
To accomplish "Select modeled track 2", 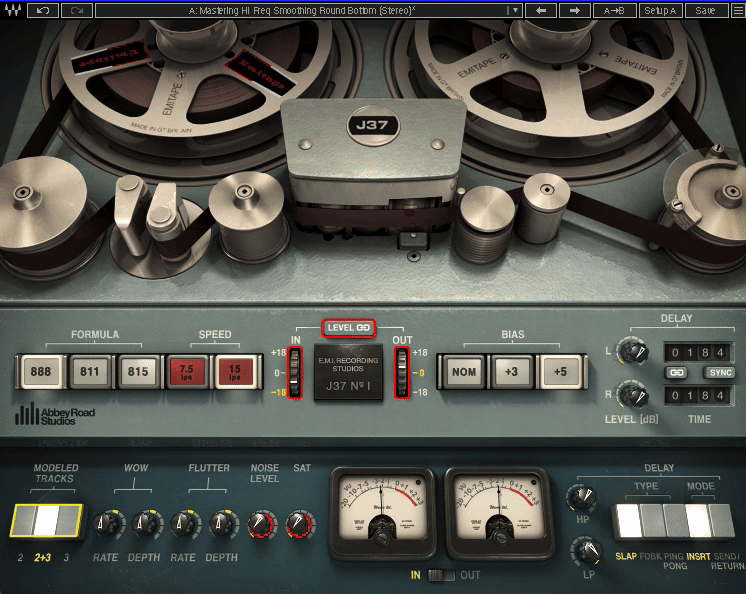I will click(23, 521).
